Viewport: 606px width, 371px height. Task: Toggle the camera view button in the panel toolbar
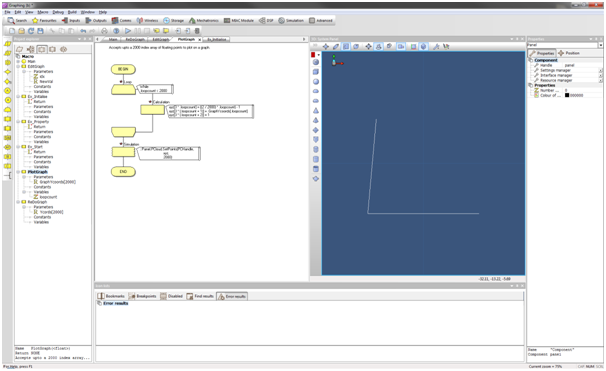point(401,47)
